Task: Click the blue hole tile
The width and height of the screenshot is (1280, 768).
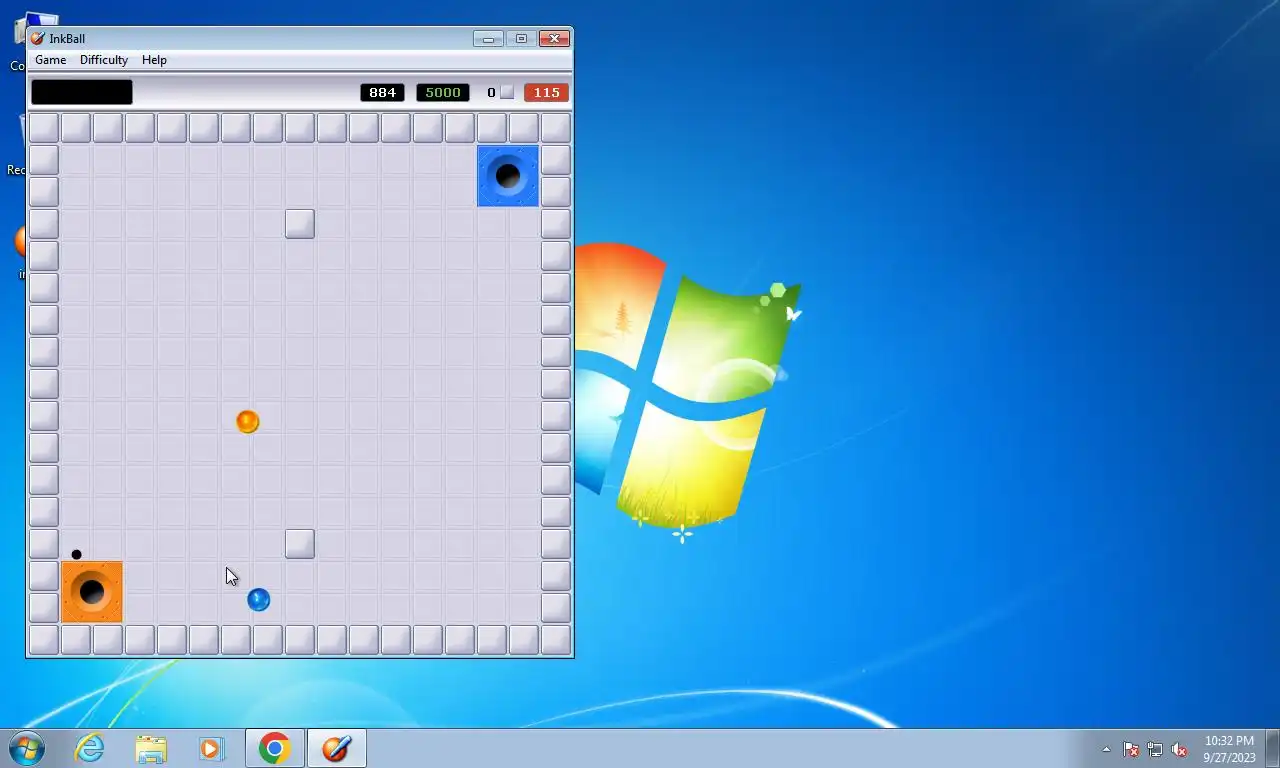Action: click(508, 176)
